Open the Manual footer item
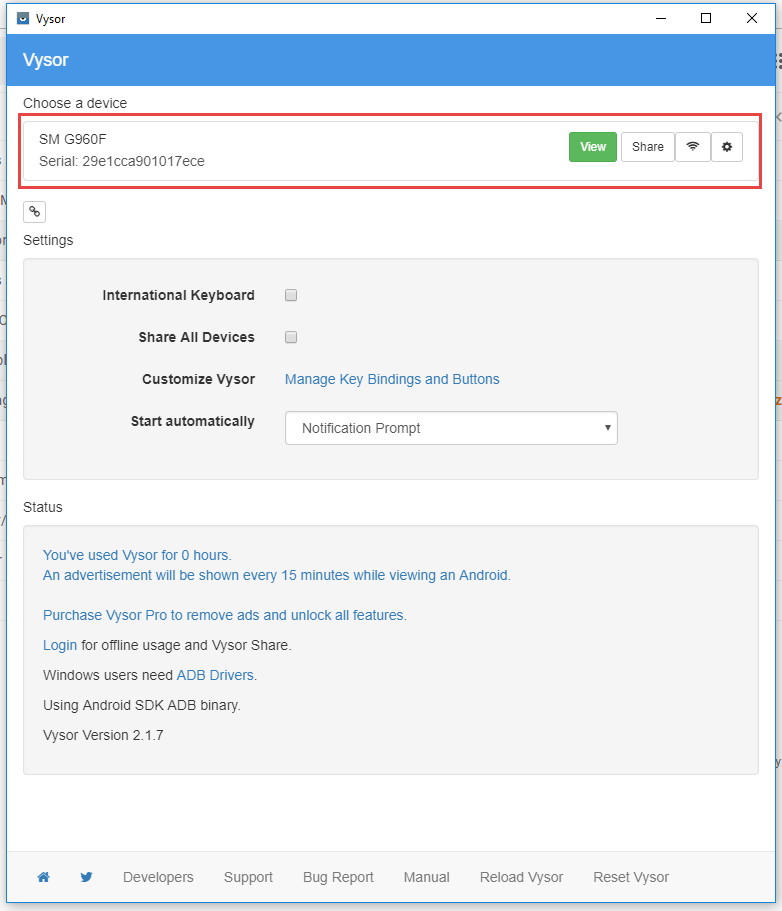This screenshot has width=782, height=911. tap(426, 877)
